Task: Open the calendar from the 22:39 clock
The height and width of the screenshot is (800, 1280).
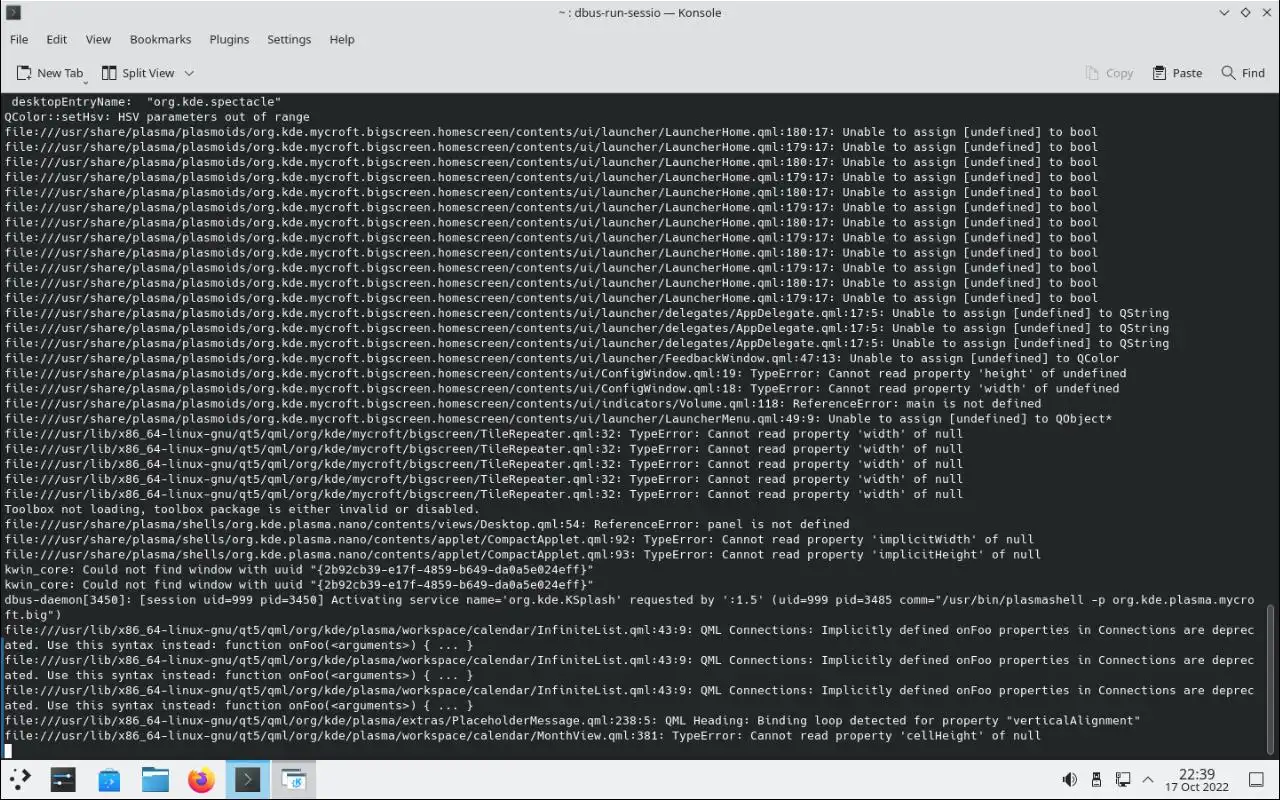Action: (x=1196, y=779)
